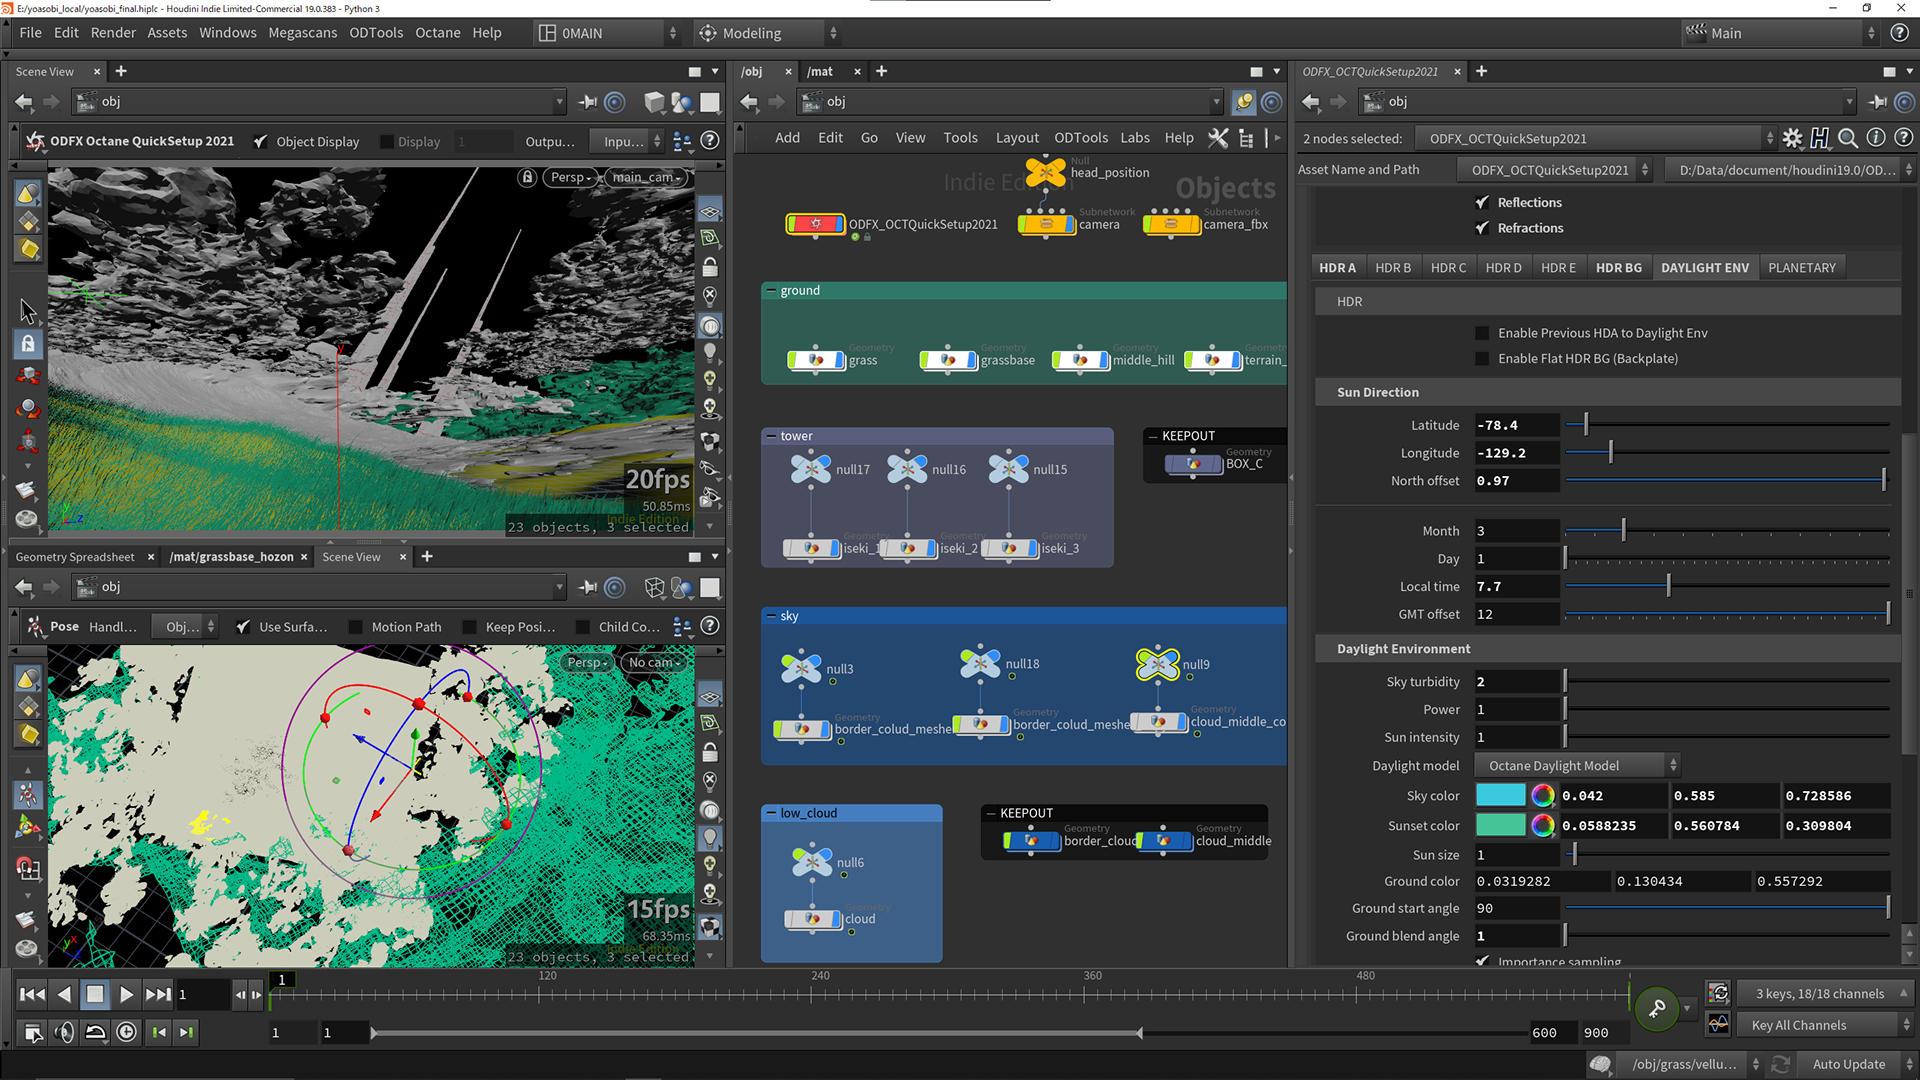The width and height of the screenshot is (1920, 1080).
Task: Open the Render menu
Action: click(113, 33)
